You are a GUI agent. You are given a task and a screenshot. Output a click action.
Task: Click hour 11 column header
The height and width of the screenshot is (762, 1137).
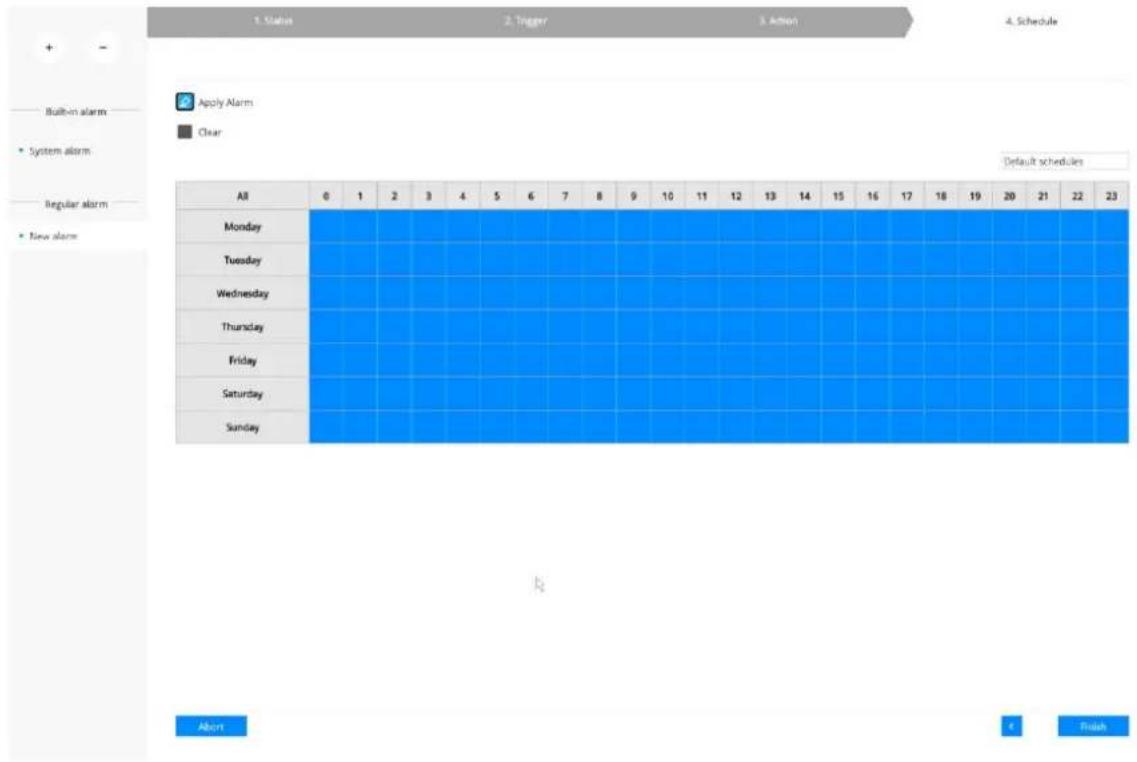(x=702, y=196)
